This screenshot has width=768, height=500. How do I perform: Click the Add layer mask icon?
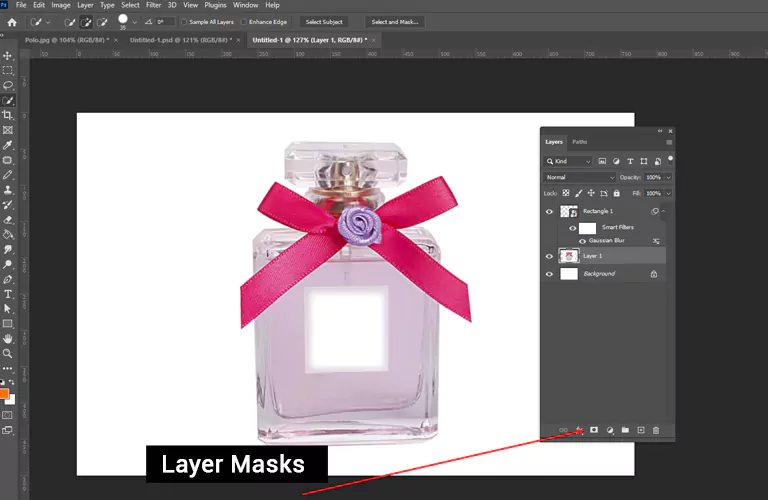[x=594, y=430]
